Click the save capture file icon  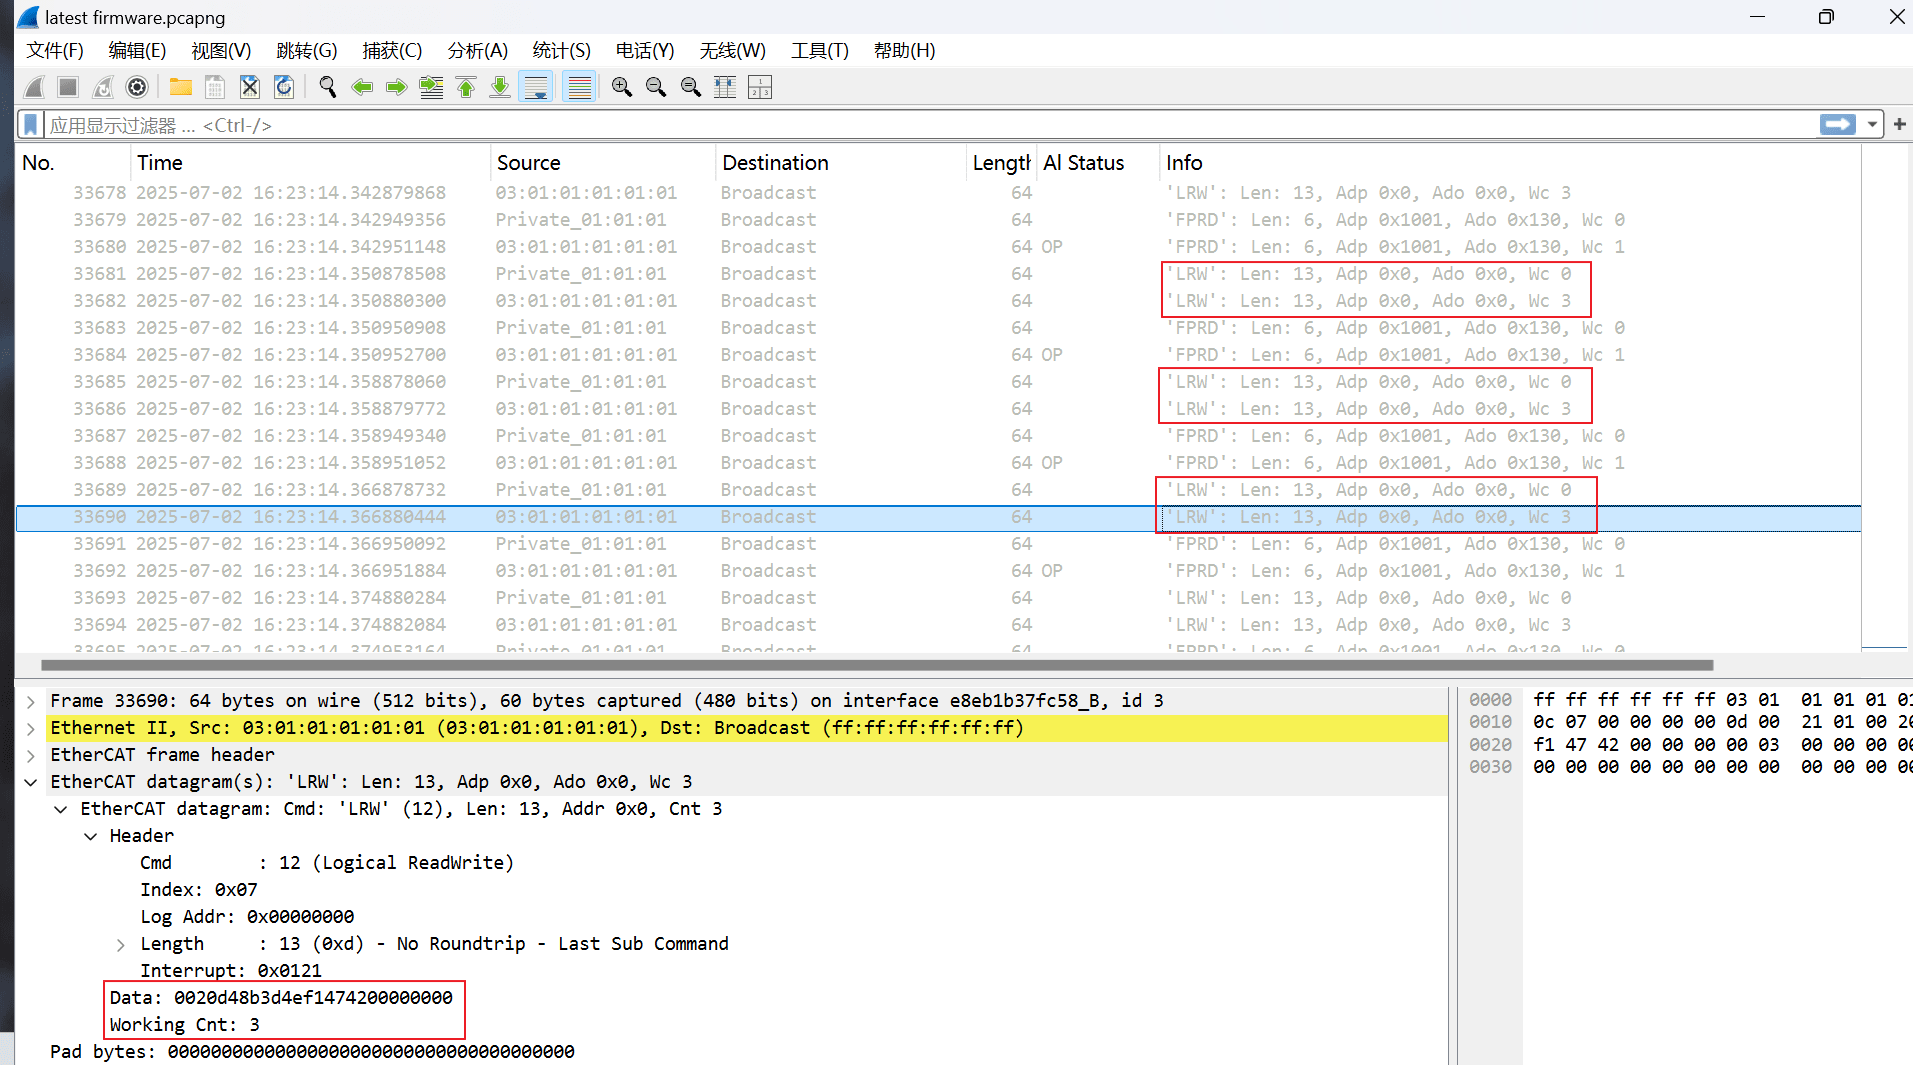pos(215,87)
